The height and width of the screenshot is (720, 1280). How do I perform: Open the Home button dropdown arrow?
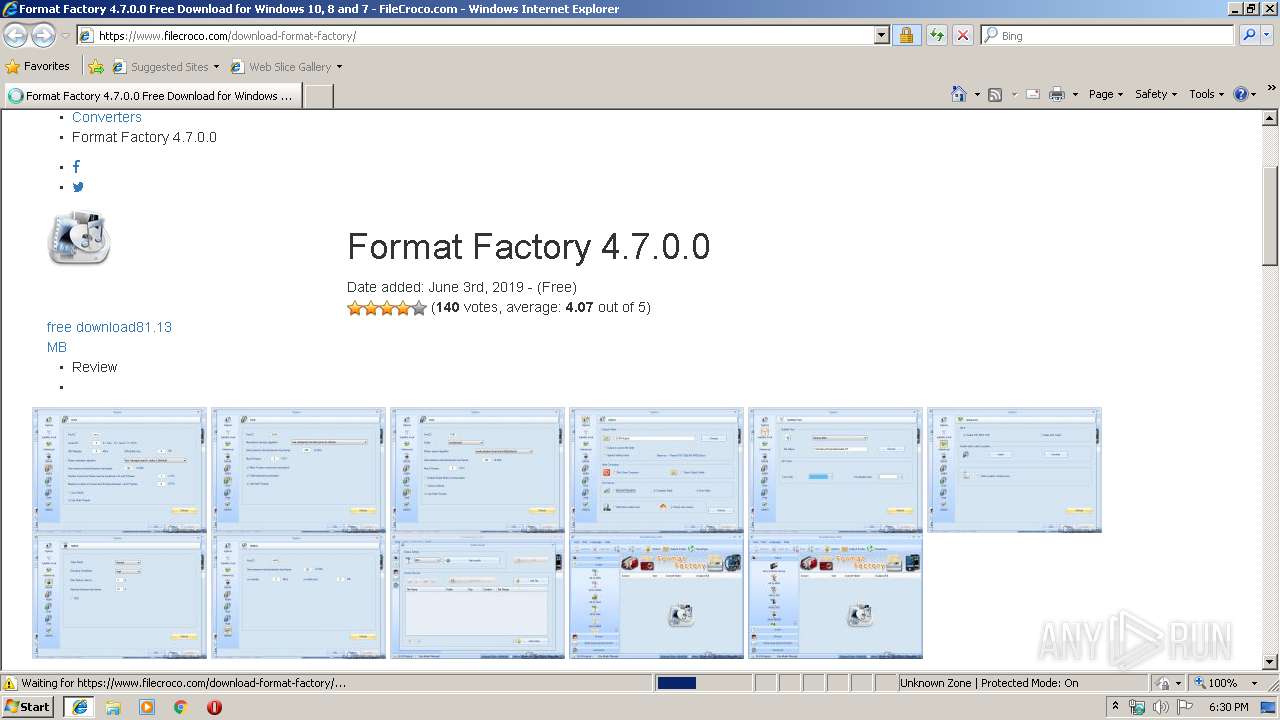click(x=977, y=94)
